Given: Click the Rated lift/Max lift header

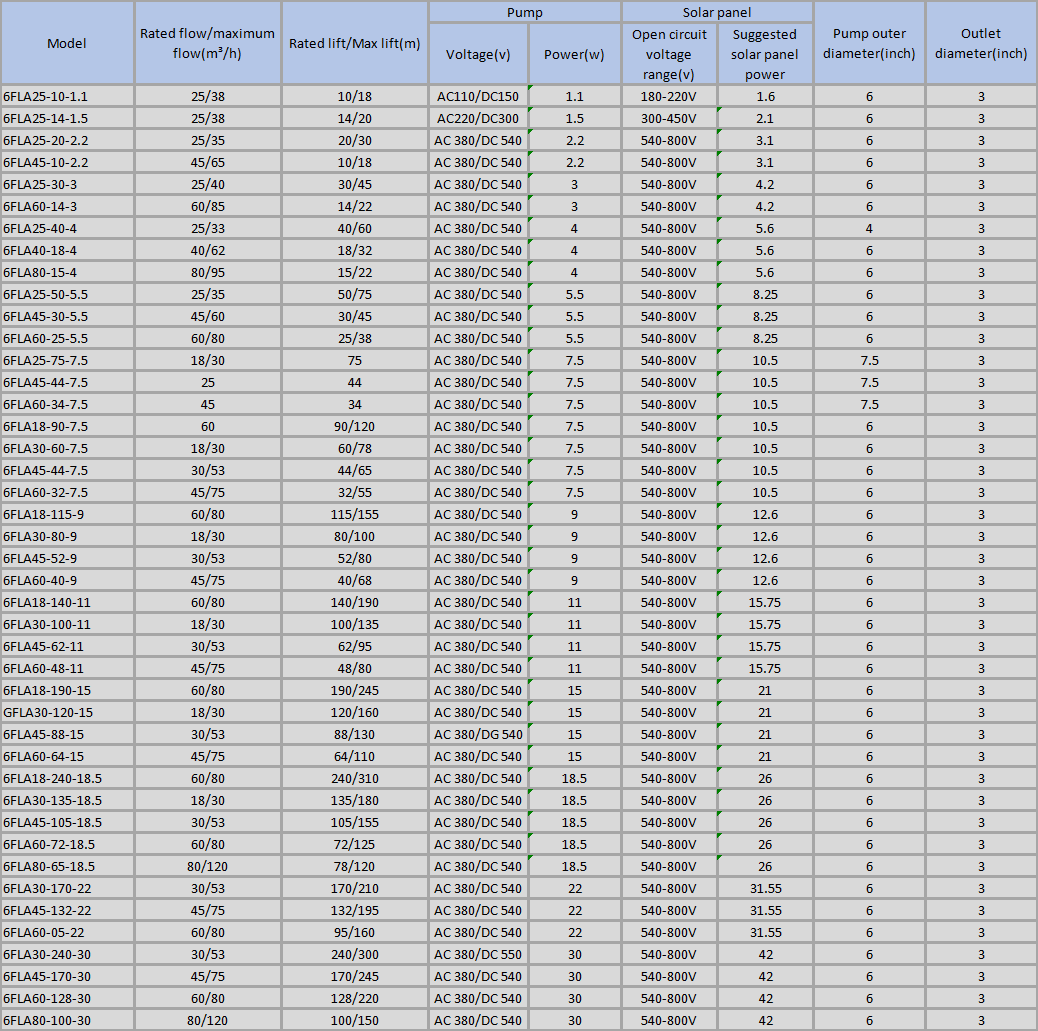Looking at the screenshot, I should tap(355, 43).
